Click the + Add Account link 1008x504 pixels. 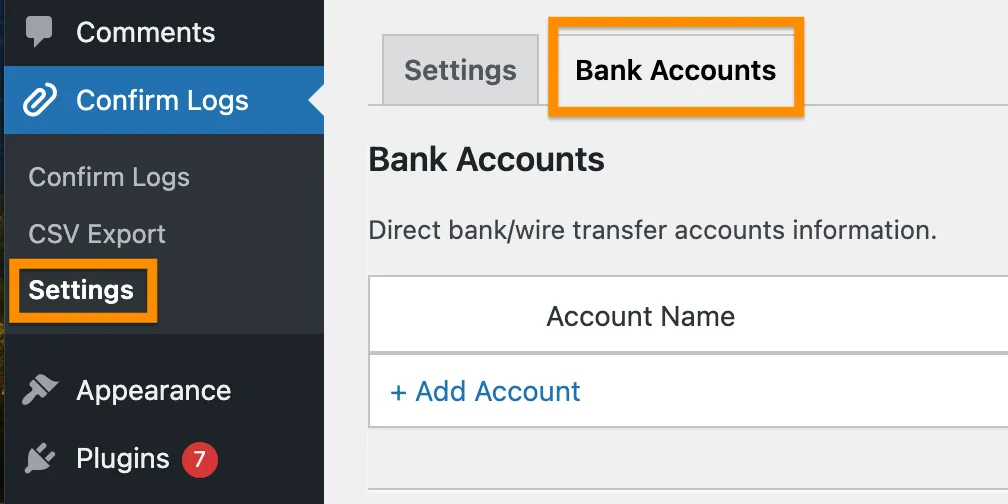[485, 391]
